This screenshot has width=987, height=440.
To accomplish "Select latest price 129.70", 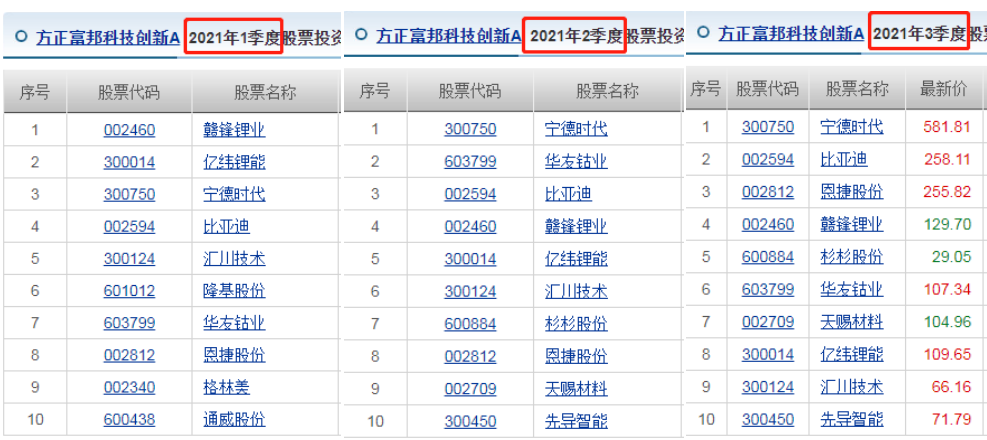I will [x=947, y=225].
